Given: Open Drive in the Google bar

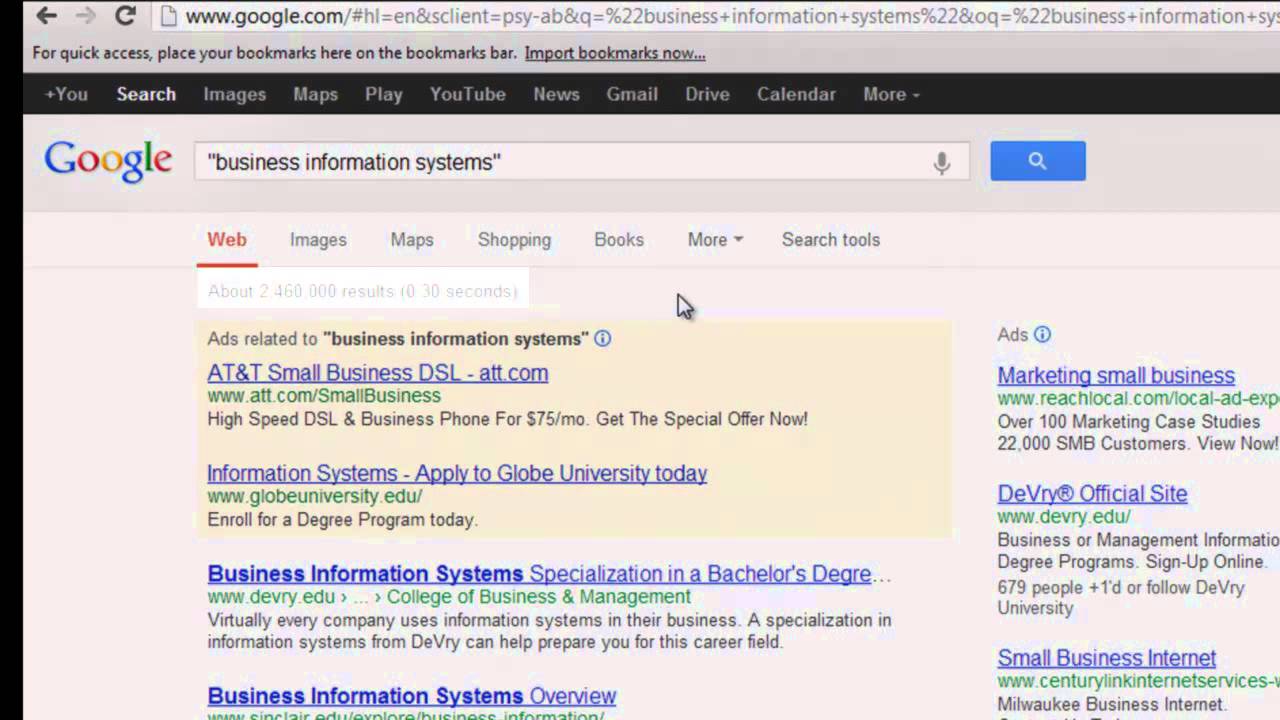Looking at the screenshot, I should point(707,94).
